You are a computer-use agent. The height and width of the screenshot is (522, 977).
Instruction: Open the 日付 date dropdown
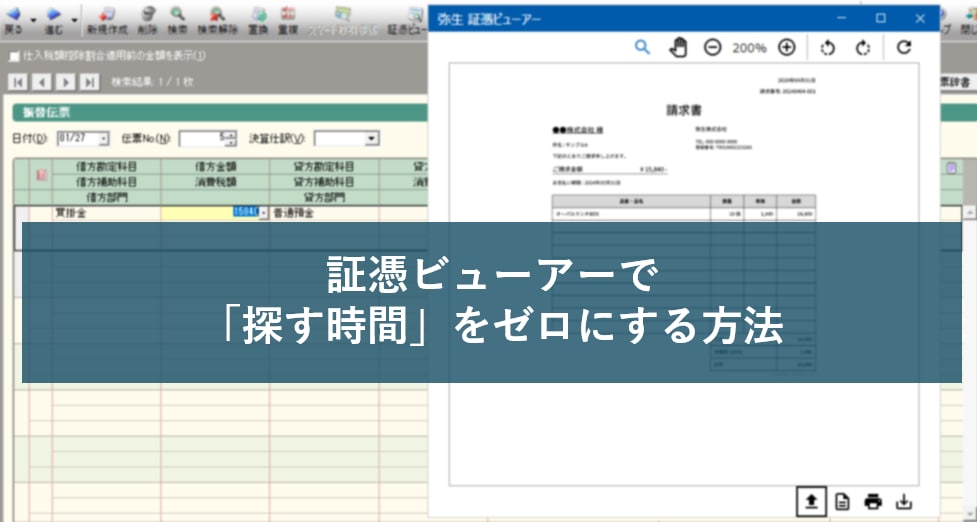tap(103, 138)
